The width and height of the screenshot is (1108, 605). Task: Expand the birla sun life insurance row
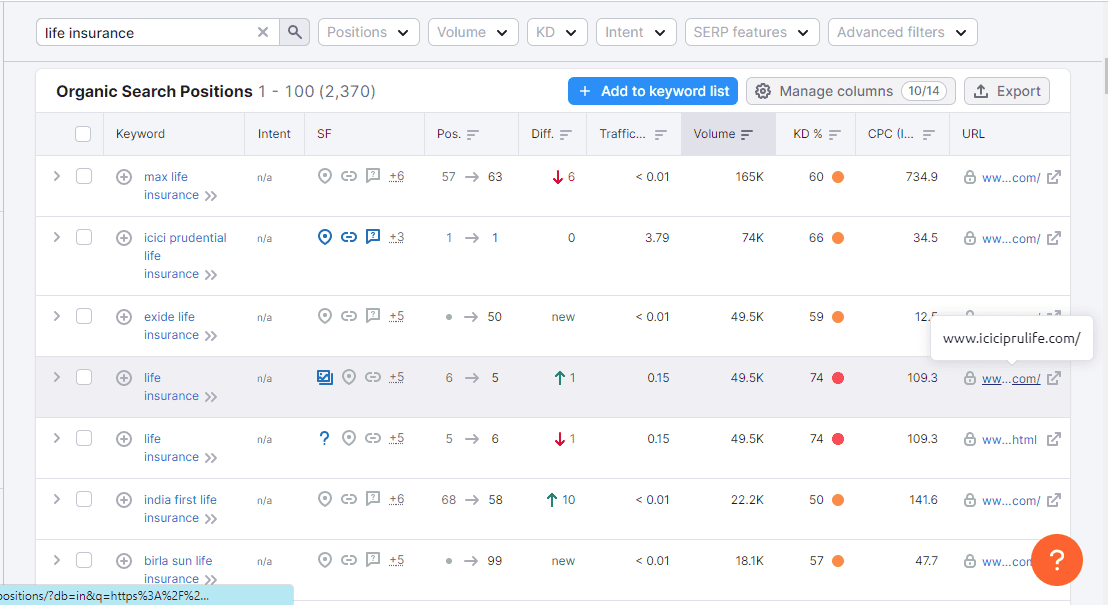point(57,560)
